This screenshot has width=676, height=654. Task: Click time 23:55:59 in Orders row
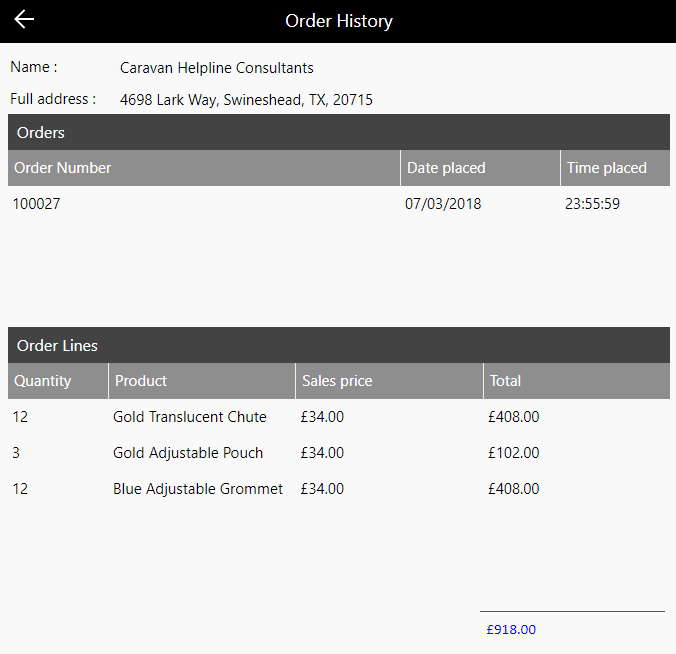[592, 204]
